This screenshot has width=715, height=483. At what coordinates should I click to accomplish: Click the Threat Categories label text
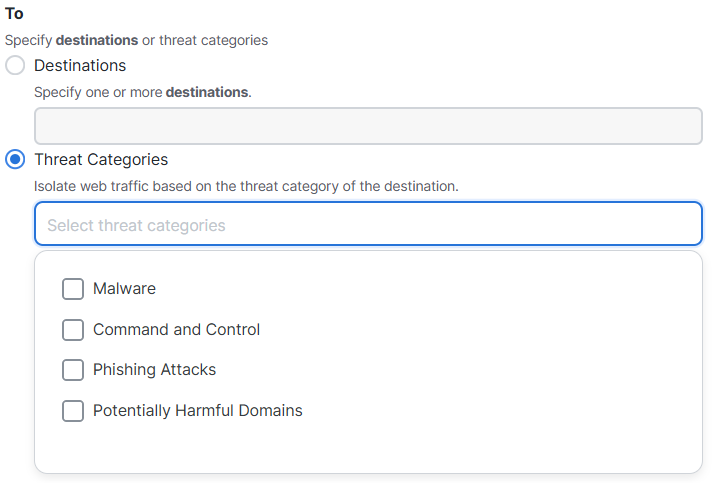click(x=101, y=160)
